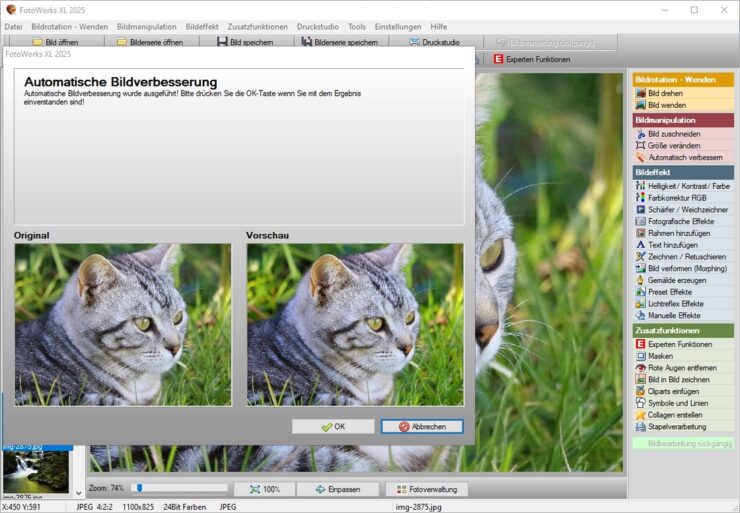Viewport: 740px width, 513px height.
Task: Click img-2875.jpg in status bar
Action: (418, 507)
